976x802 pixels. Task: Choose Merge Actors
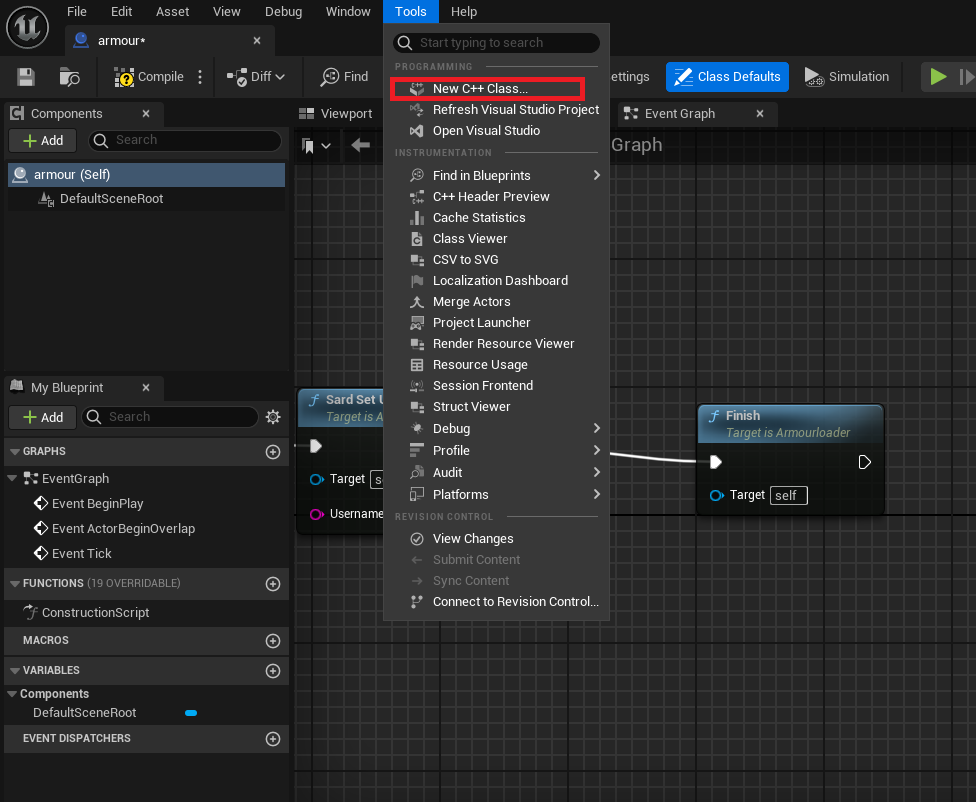(x=496, y=302)
